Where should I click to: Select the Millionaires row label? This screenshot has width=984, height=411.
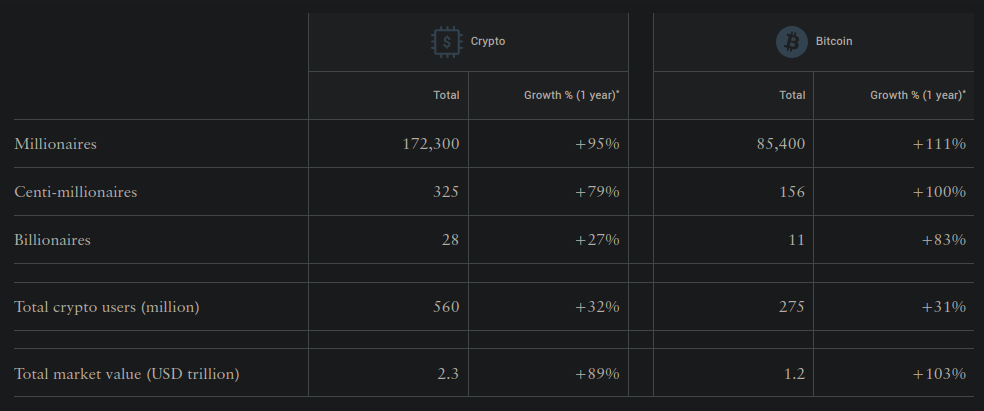(55, 144)
